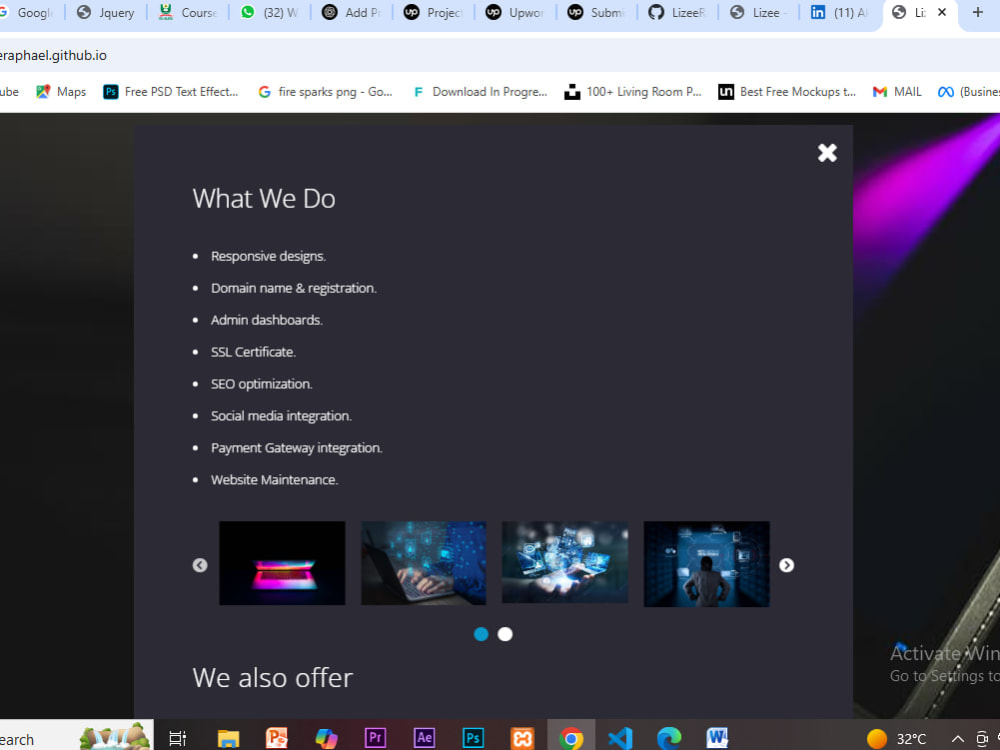Click the carousel previous arrow
The height and width of the screenshot is (750, 1000).
pyautogui.click(x=200, y=565)
